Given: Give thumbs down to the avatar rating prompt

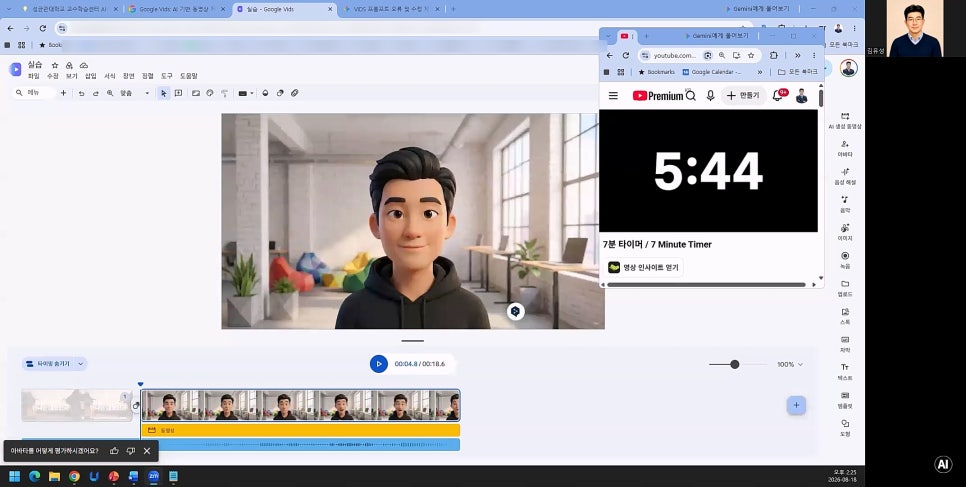Looking at the screenshot, I should pos(131,451).
